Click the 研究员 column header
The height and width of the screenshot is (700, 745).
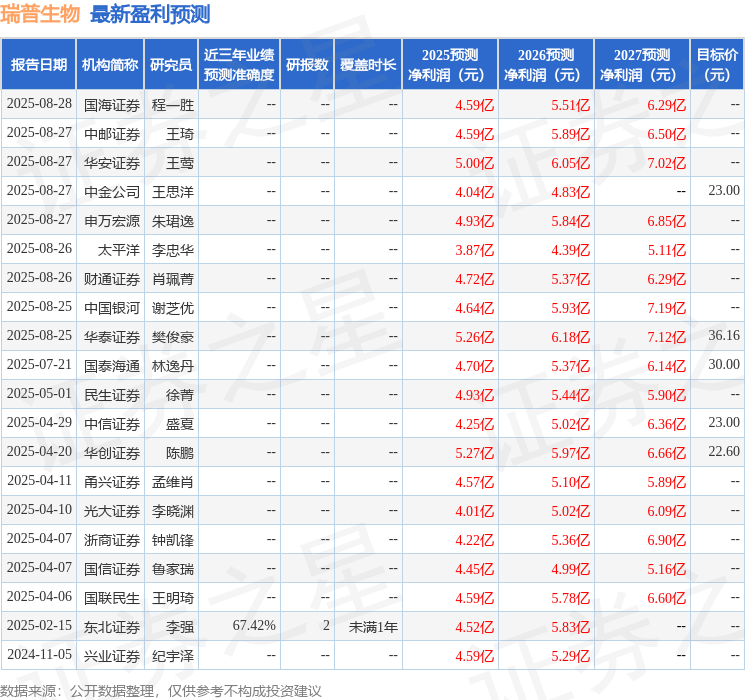171,65
